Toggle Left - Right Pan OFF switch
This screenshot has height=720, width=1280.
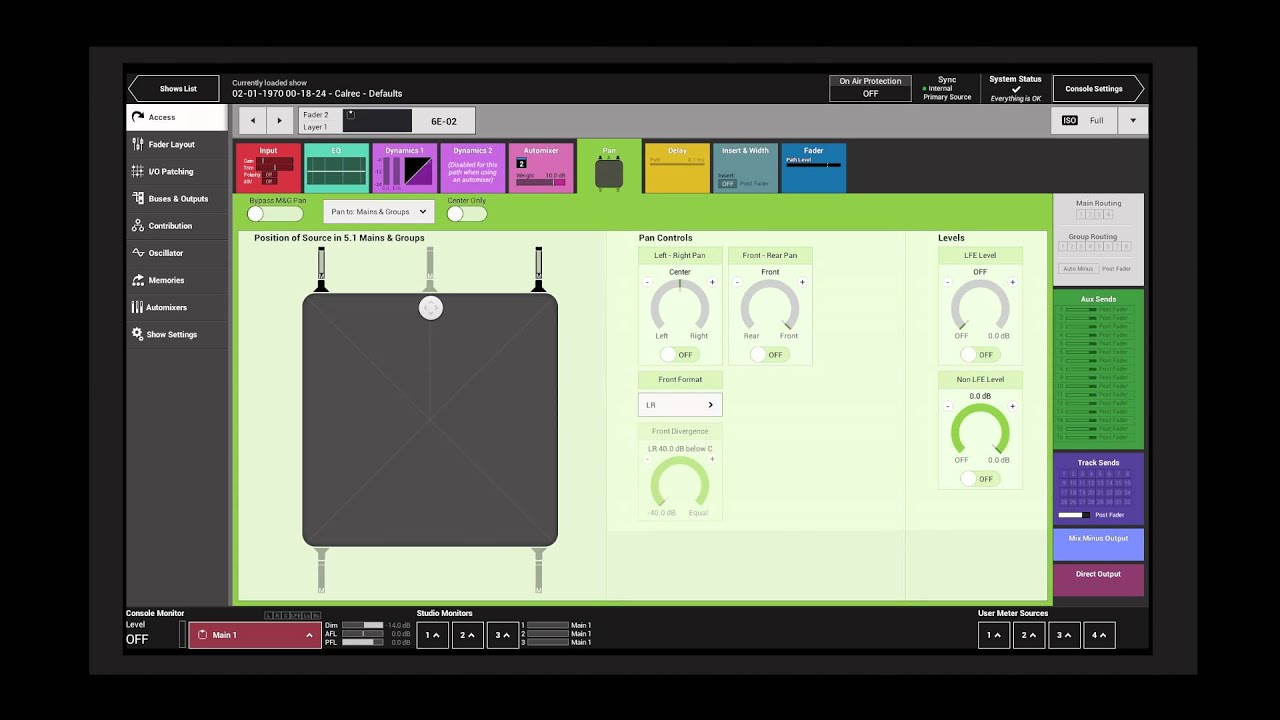pos(678,354)
